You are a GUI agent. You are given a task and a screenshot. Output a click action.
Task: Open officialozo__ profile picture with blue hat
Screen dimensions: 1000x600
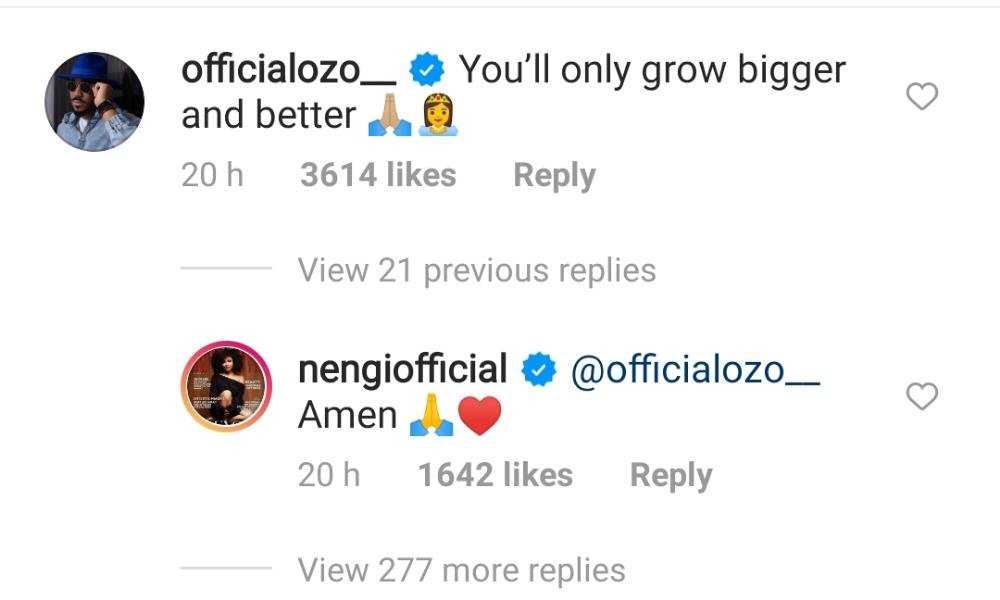95,101
